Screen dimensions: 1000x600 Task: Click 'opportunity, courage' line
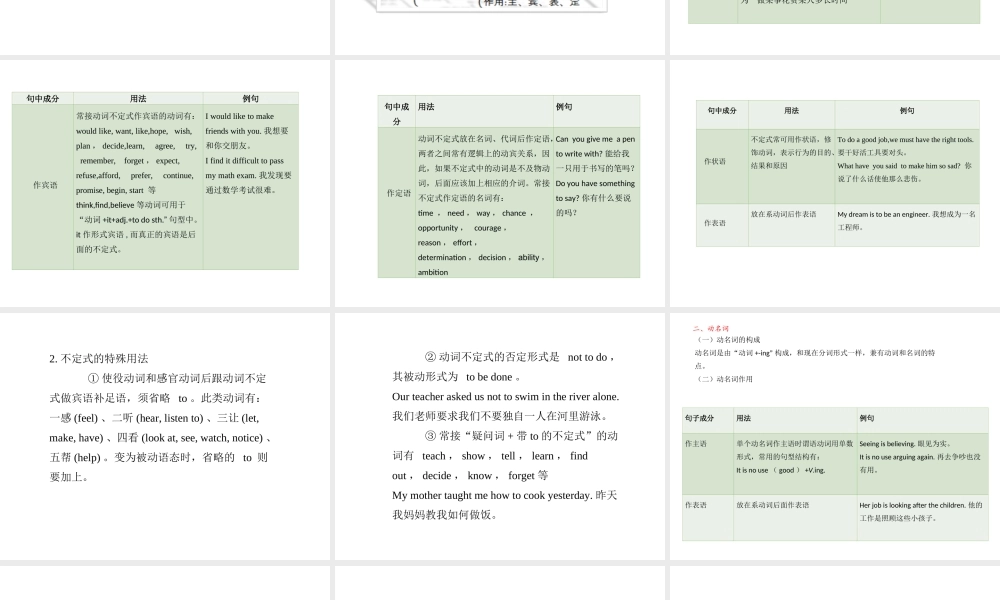[462, 228]
